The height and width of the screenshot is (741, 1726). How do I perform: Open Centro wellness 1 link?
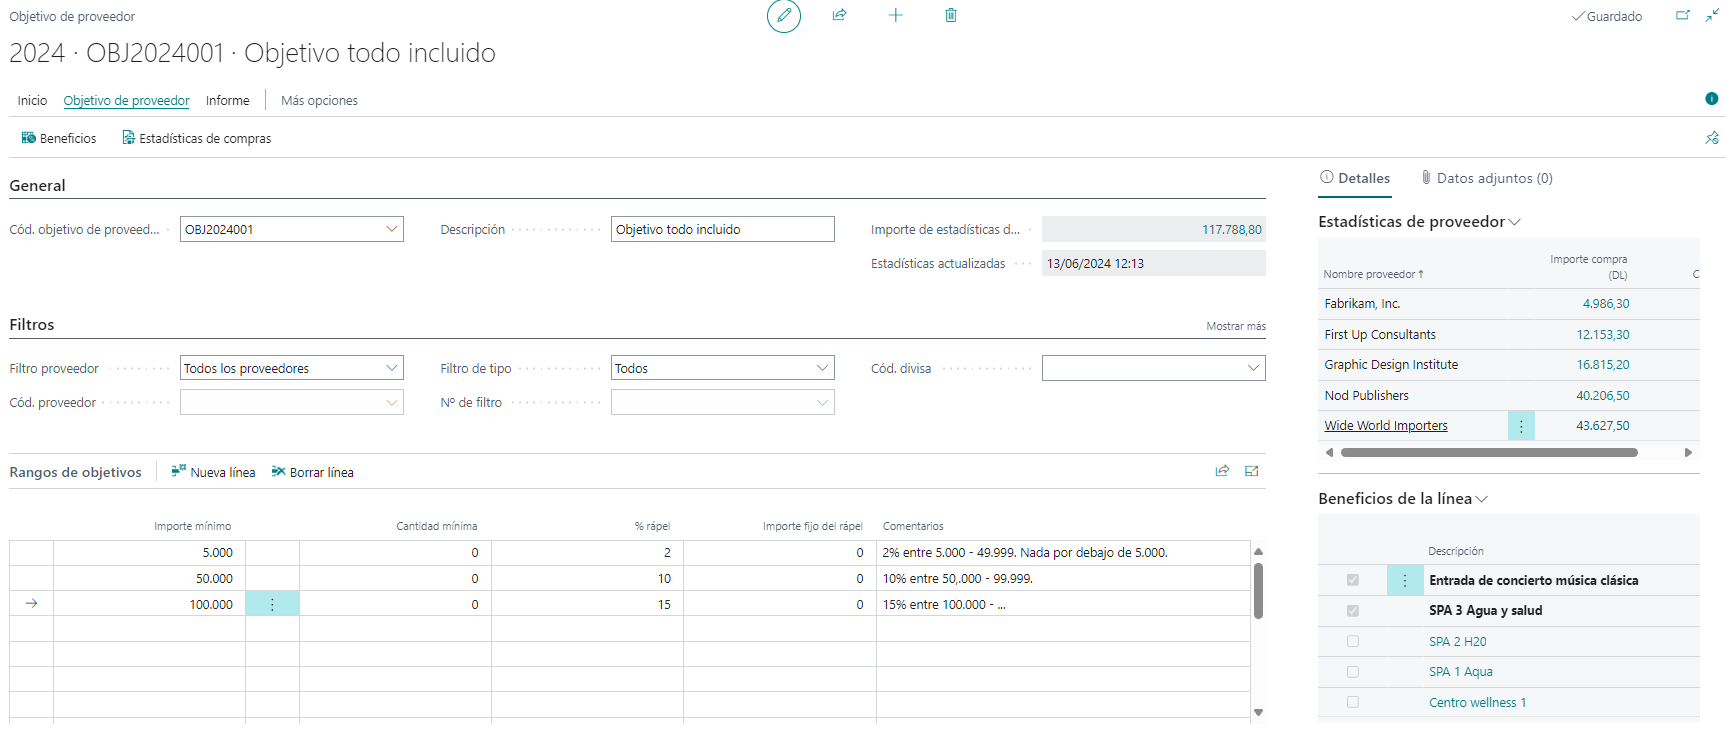1477,703
